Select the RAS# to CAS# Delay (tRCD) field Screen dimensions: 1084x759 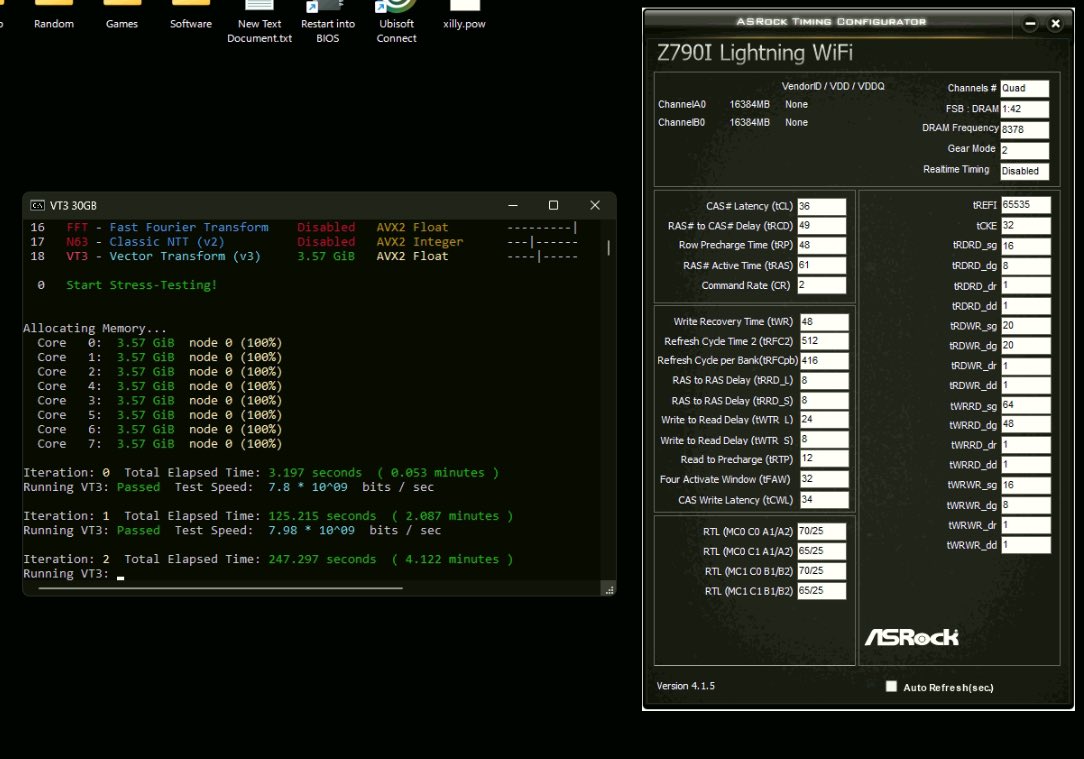(821, 226)
